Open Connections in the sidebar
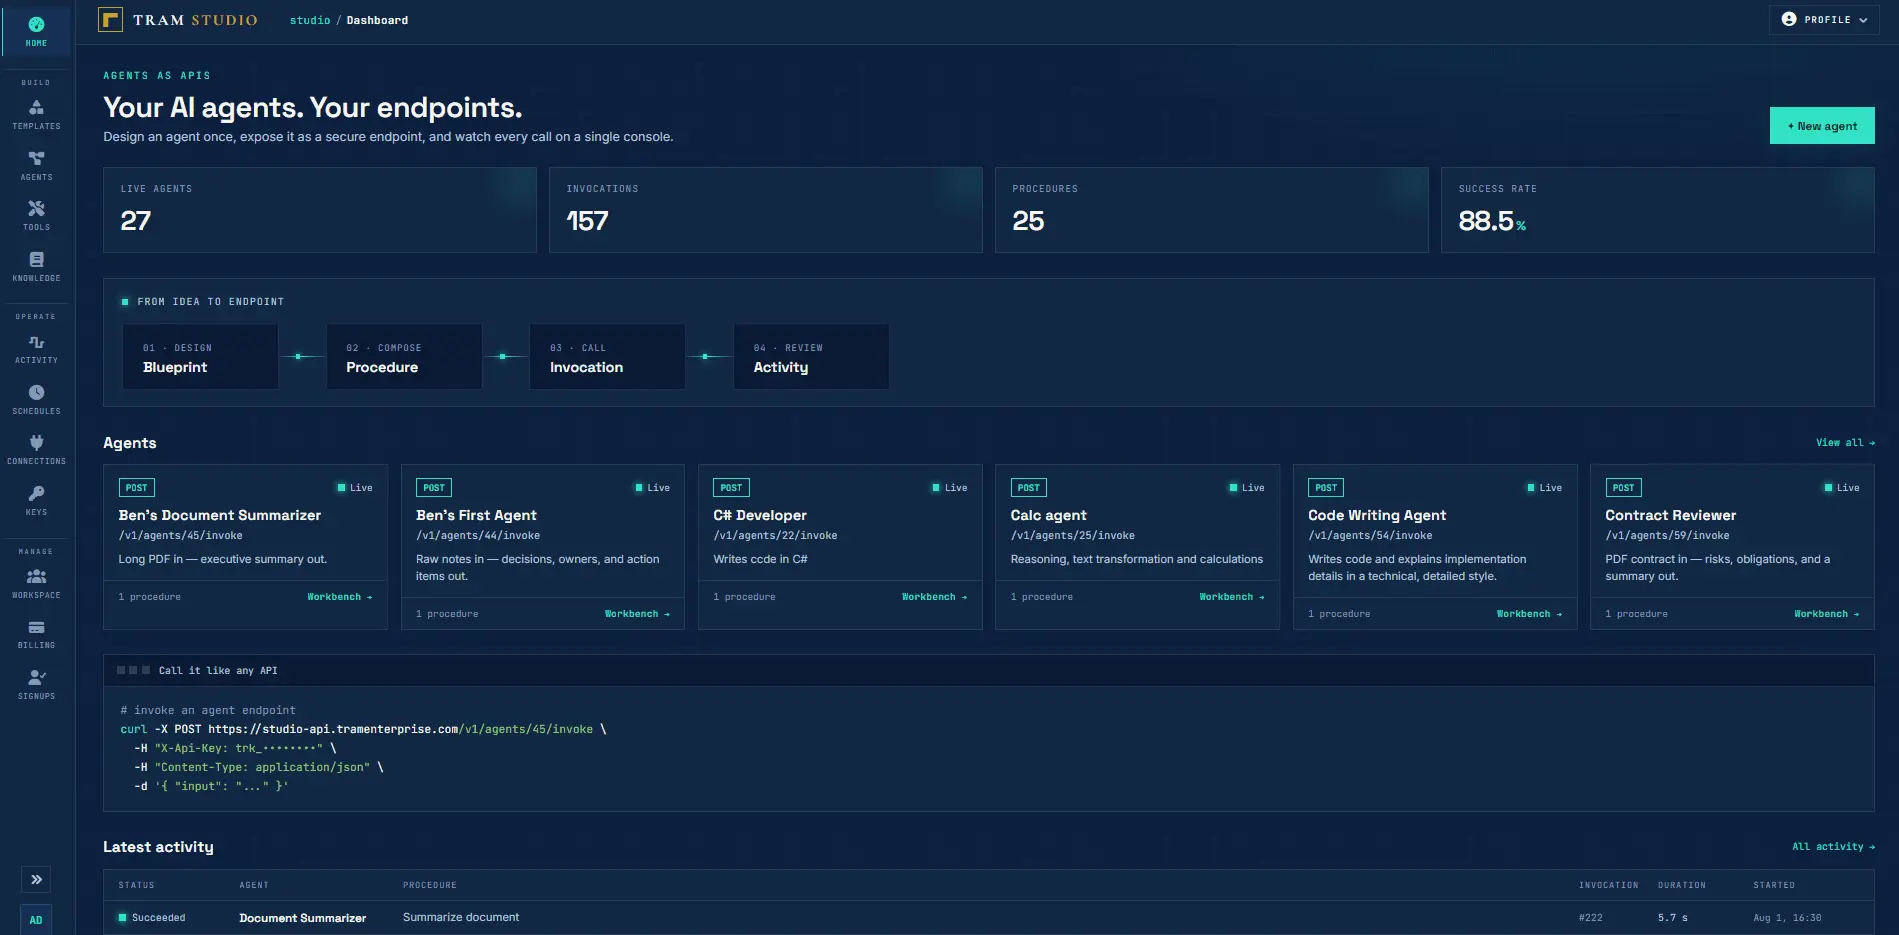This screenshot has width=1899, height=935. pyautogui.click(x=36, y=450)
